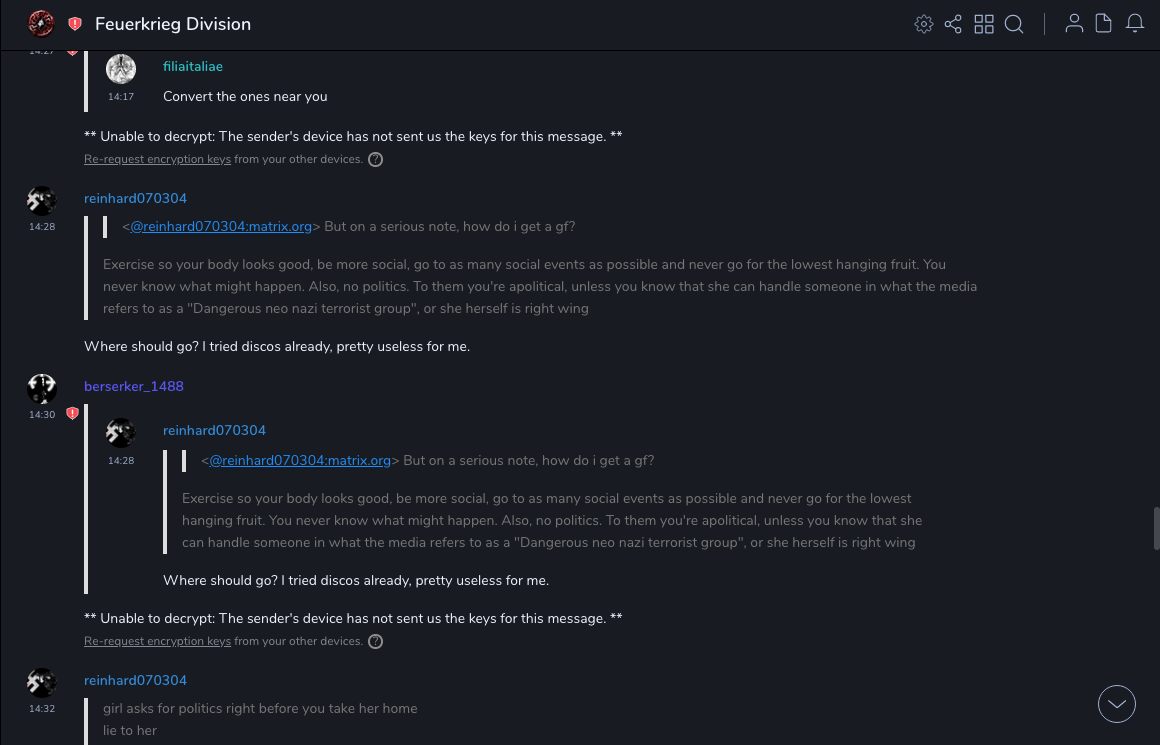Image resolution: width=1160 pixels, height=745 pixels.
Task: Click the @reinhard070304:matrix.org mention link in first quote
Action: pos(221,227)
